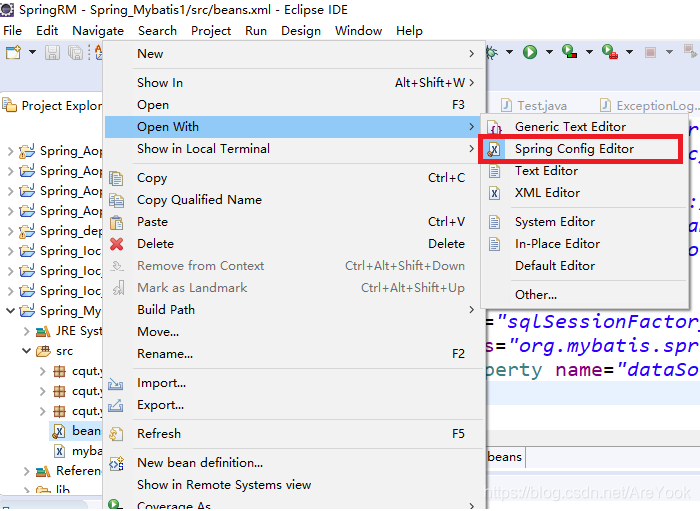Open the Design menu
Viewport: 700px width, 511px height.
click(x=301, y=31)
